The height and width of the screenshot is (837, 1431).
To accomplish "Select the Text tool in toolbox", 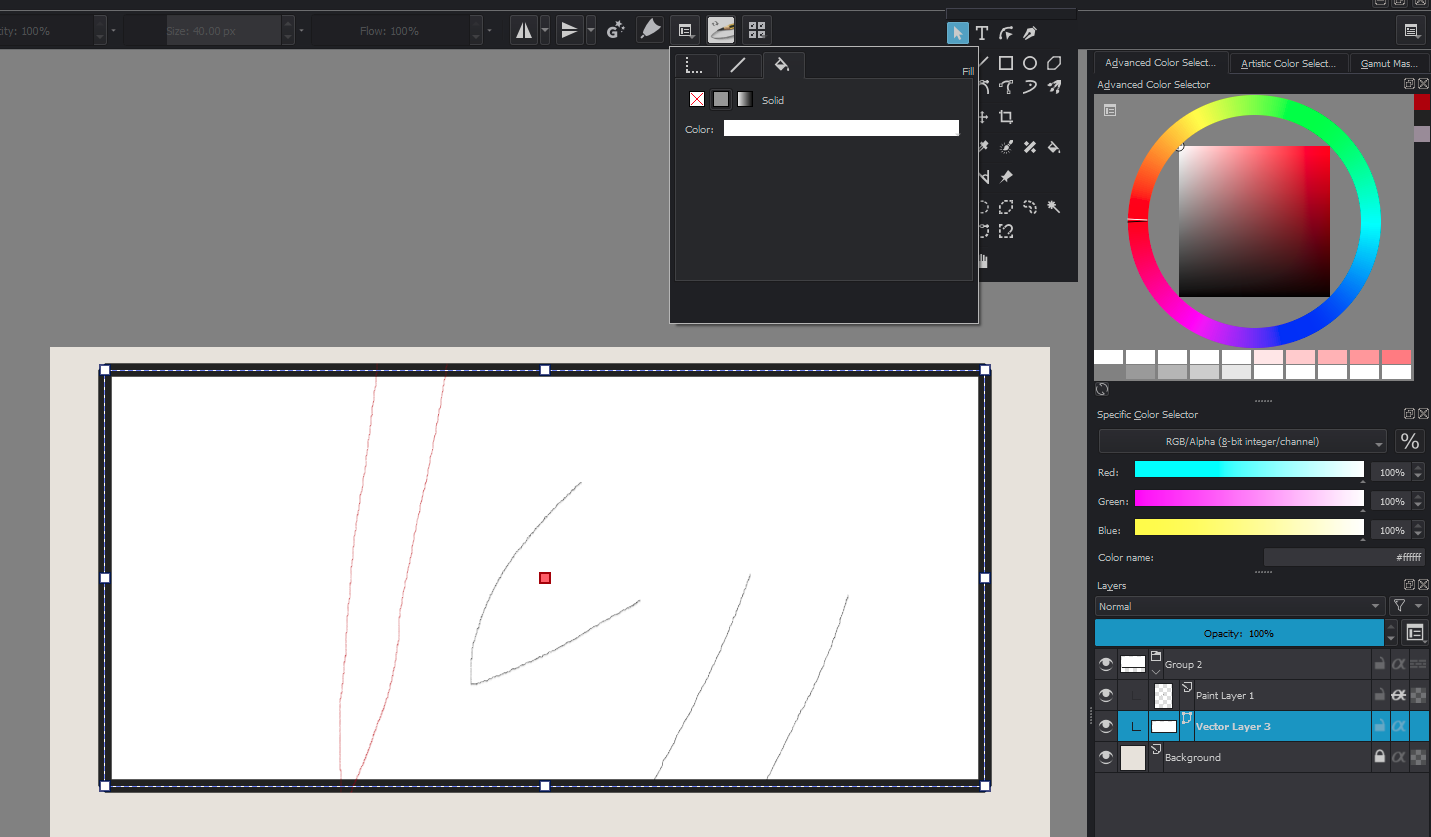I will 982,33.
